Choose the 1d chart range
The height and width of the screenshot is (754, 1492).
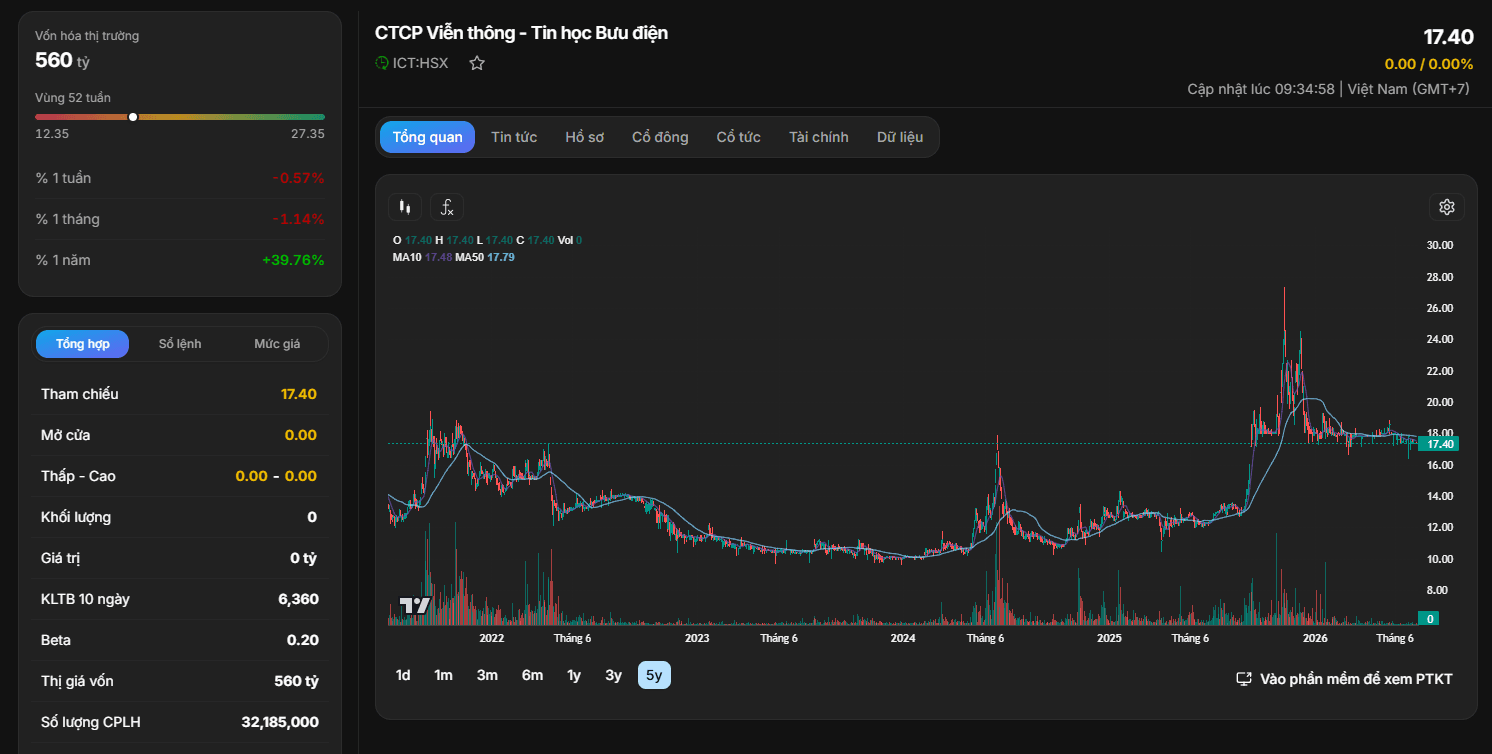point(403,675)
